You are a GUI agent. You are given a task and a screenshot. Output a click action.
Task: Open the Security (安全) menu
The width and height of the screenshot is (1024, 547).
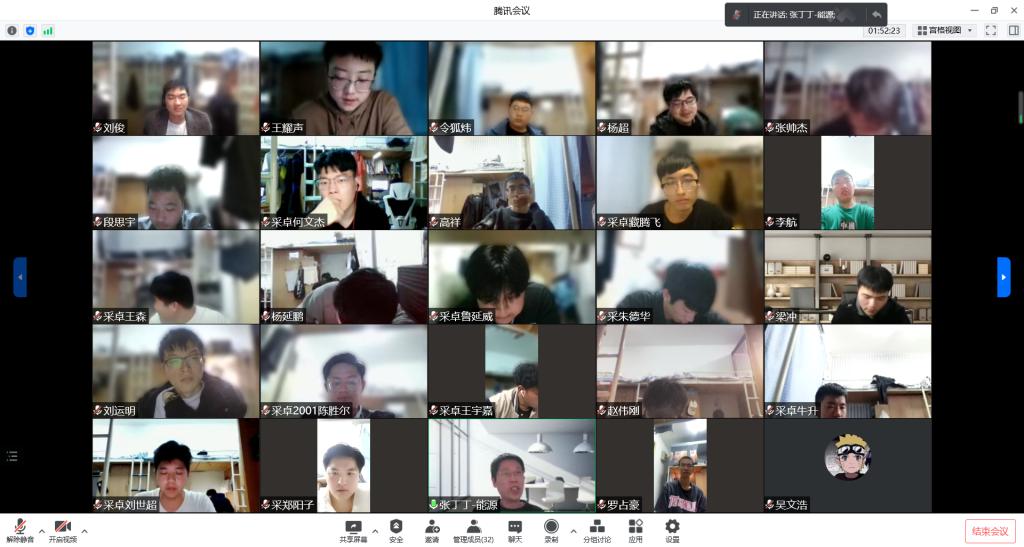(x=396, y=530)
